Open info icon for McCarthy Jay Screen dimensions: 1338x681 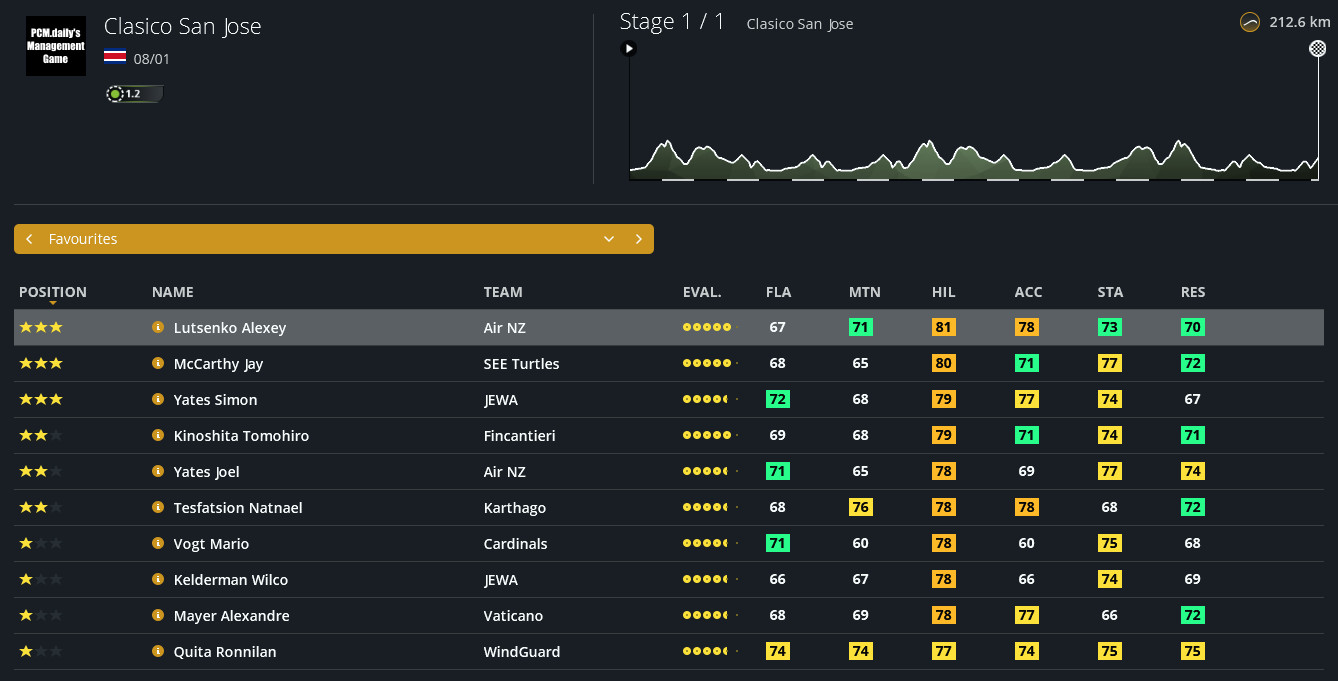(157, 363)
